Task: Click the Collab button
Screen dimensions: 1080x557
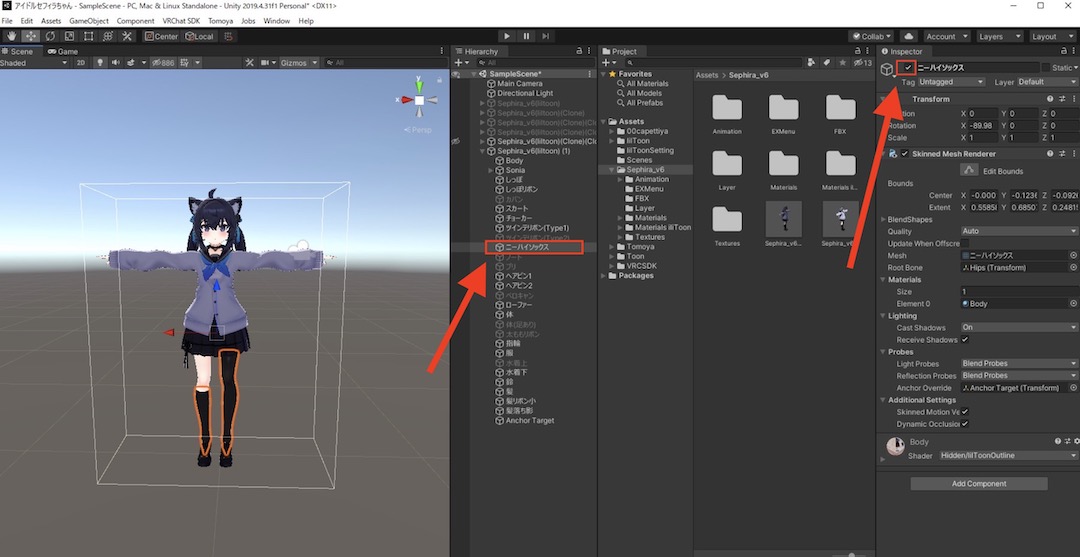Action: pos(871,36)
